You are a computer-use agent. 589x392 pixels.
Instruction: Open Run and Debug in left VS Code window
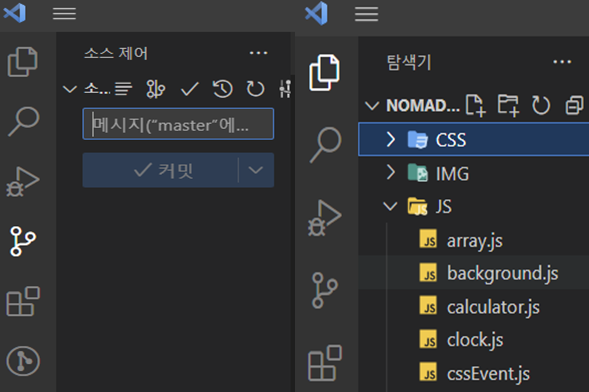click(x=23, y=182)
